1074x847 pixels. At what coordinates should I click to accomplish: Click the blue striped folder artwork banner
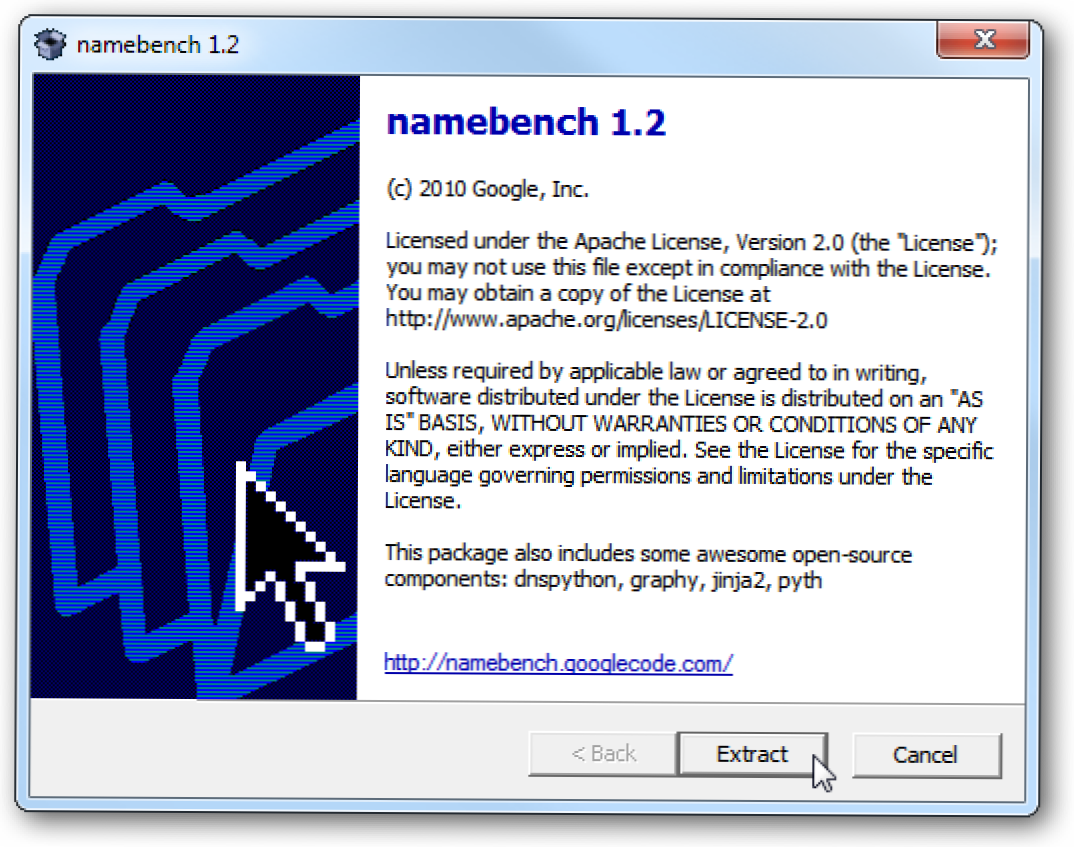coord(195,387)
